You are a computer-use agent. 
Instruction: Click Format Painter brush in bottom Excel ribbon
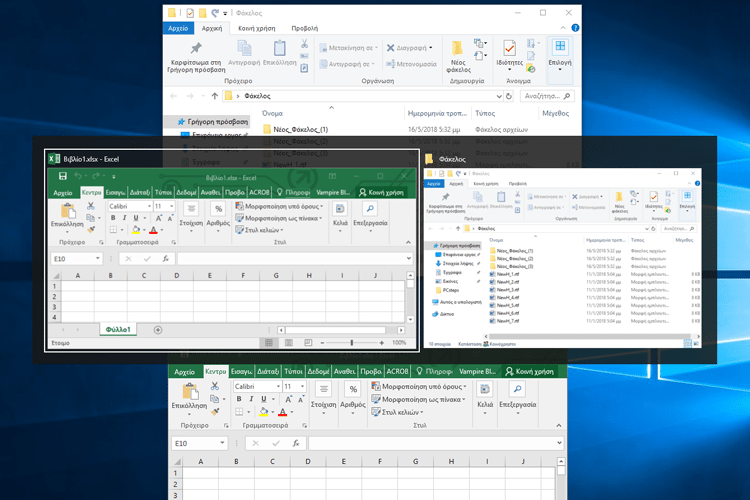(x=217, y=412)
